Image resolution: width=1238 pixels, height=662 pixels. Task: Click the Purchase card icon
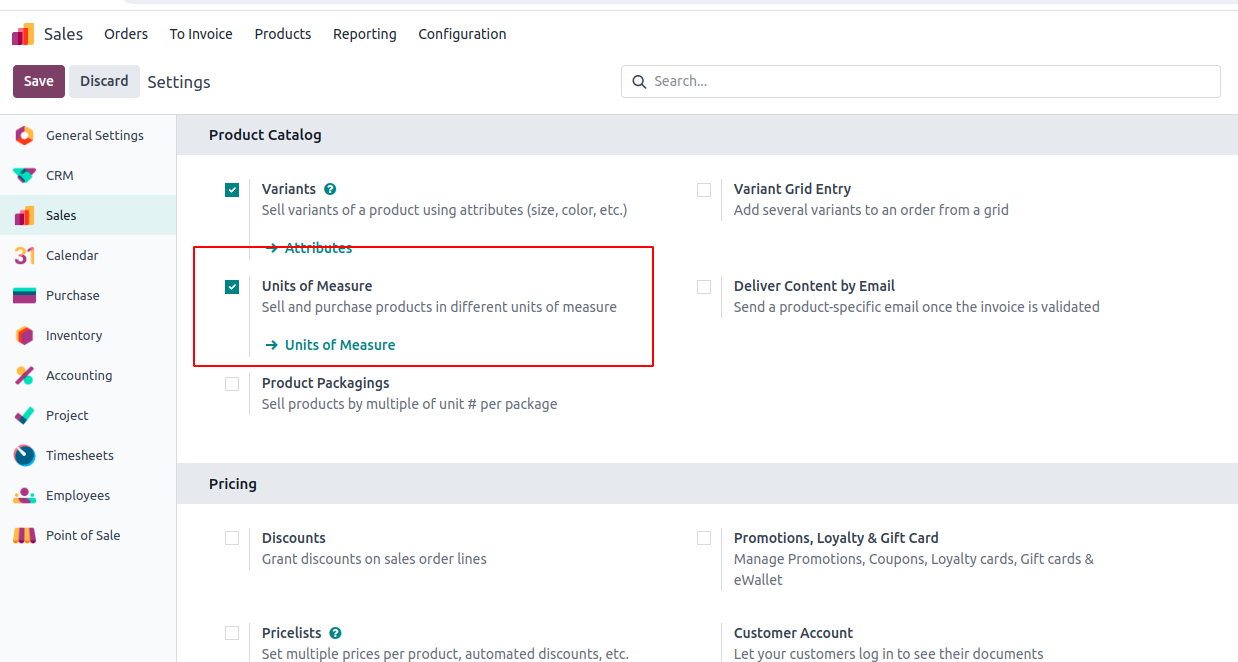pos(25,295)
